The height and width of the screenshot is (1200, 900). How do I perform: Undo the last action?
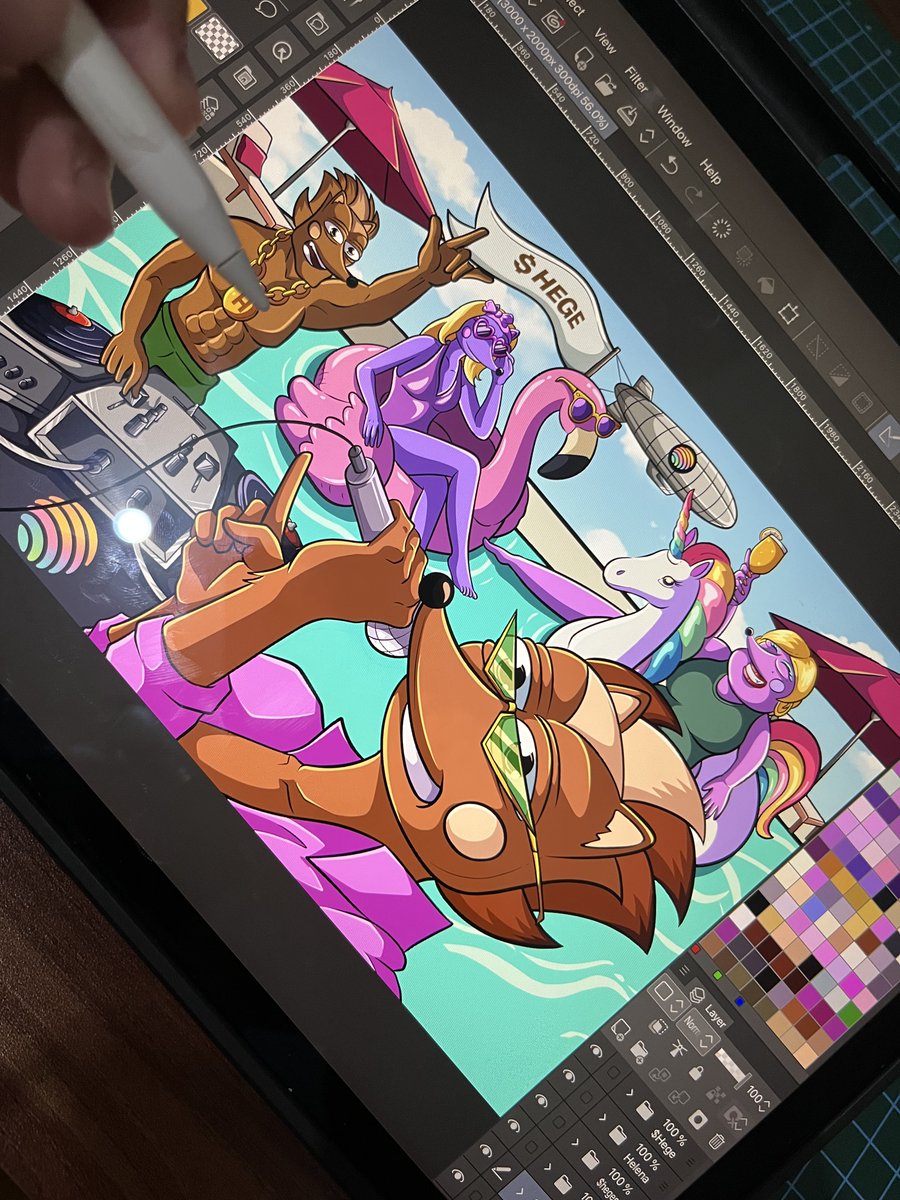point(670,164)
